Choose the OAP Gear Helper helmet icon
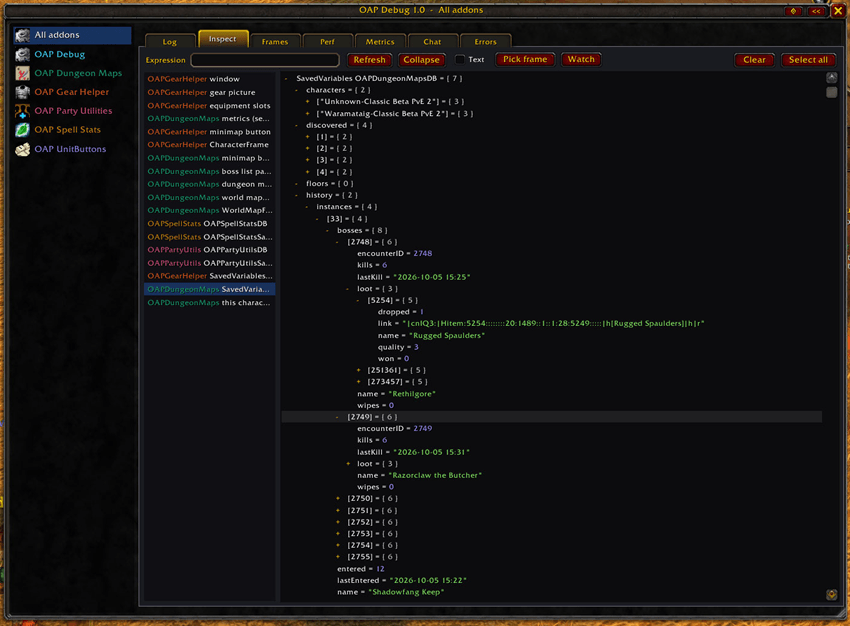Viewport: 850px width, 626px height. pos(22,92)
